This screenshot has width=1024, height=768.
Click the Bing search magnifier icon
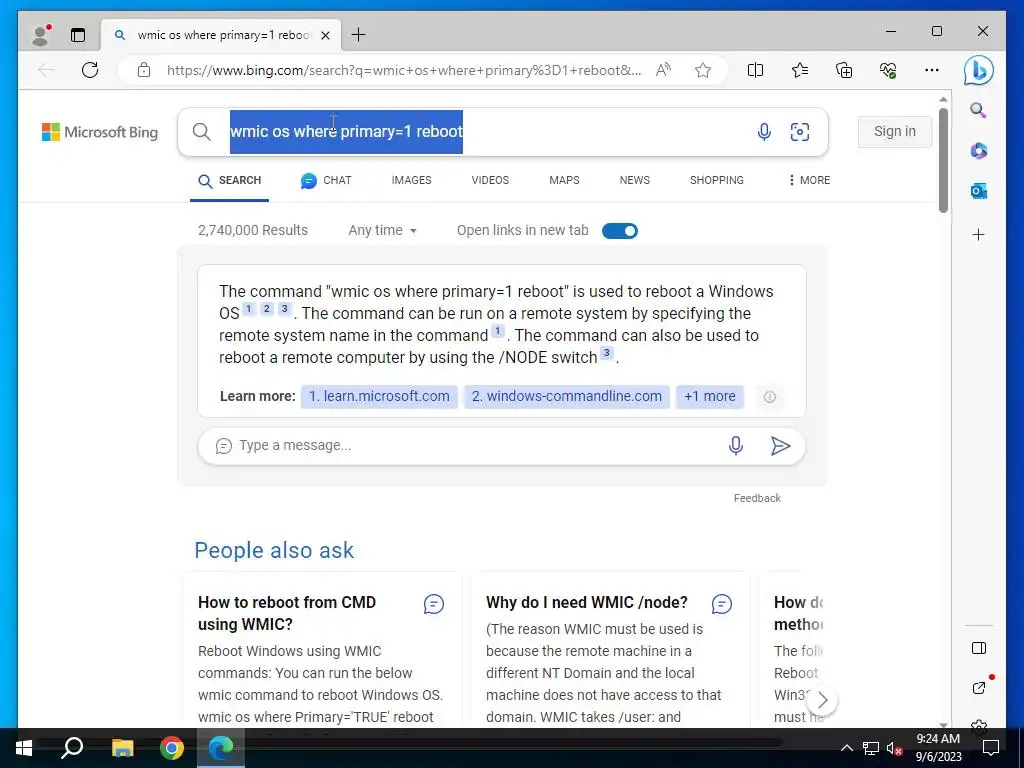click(x=202, y=132)
